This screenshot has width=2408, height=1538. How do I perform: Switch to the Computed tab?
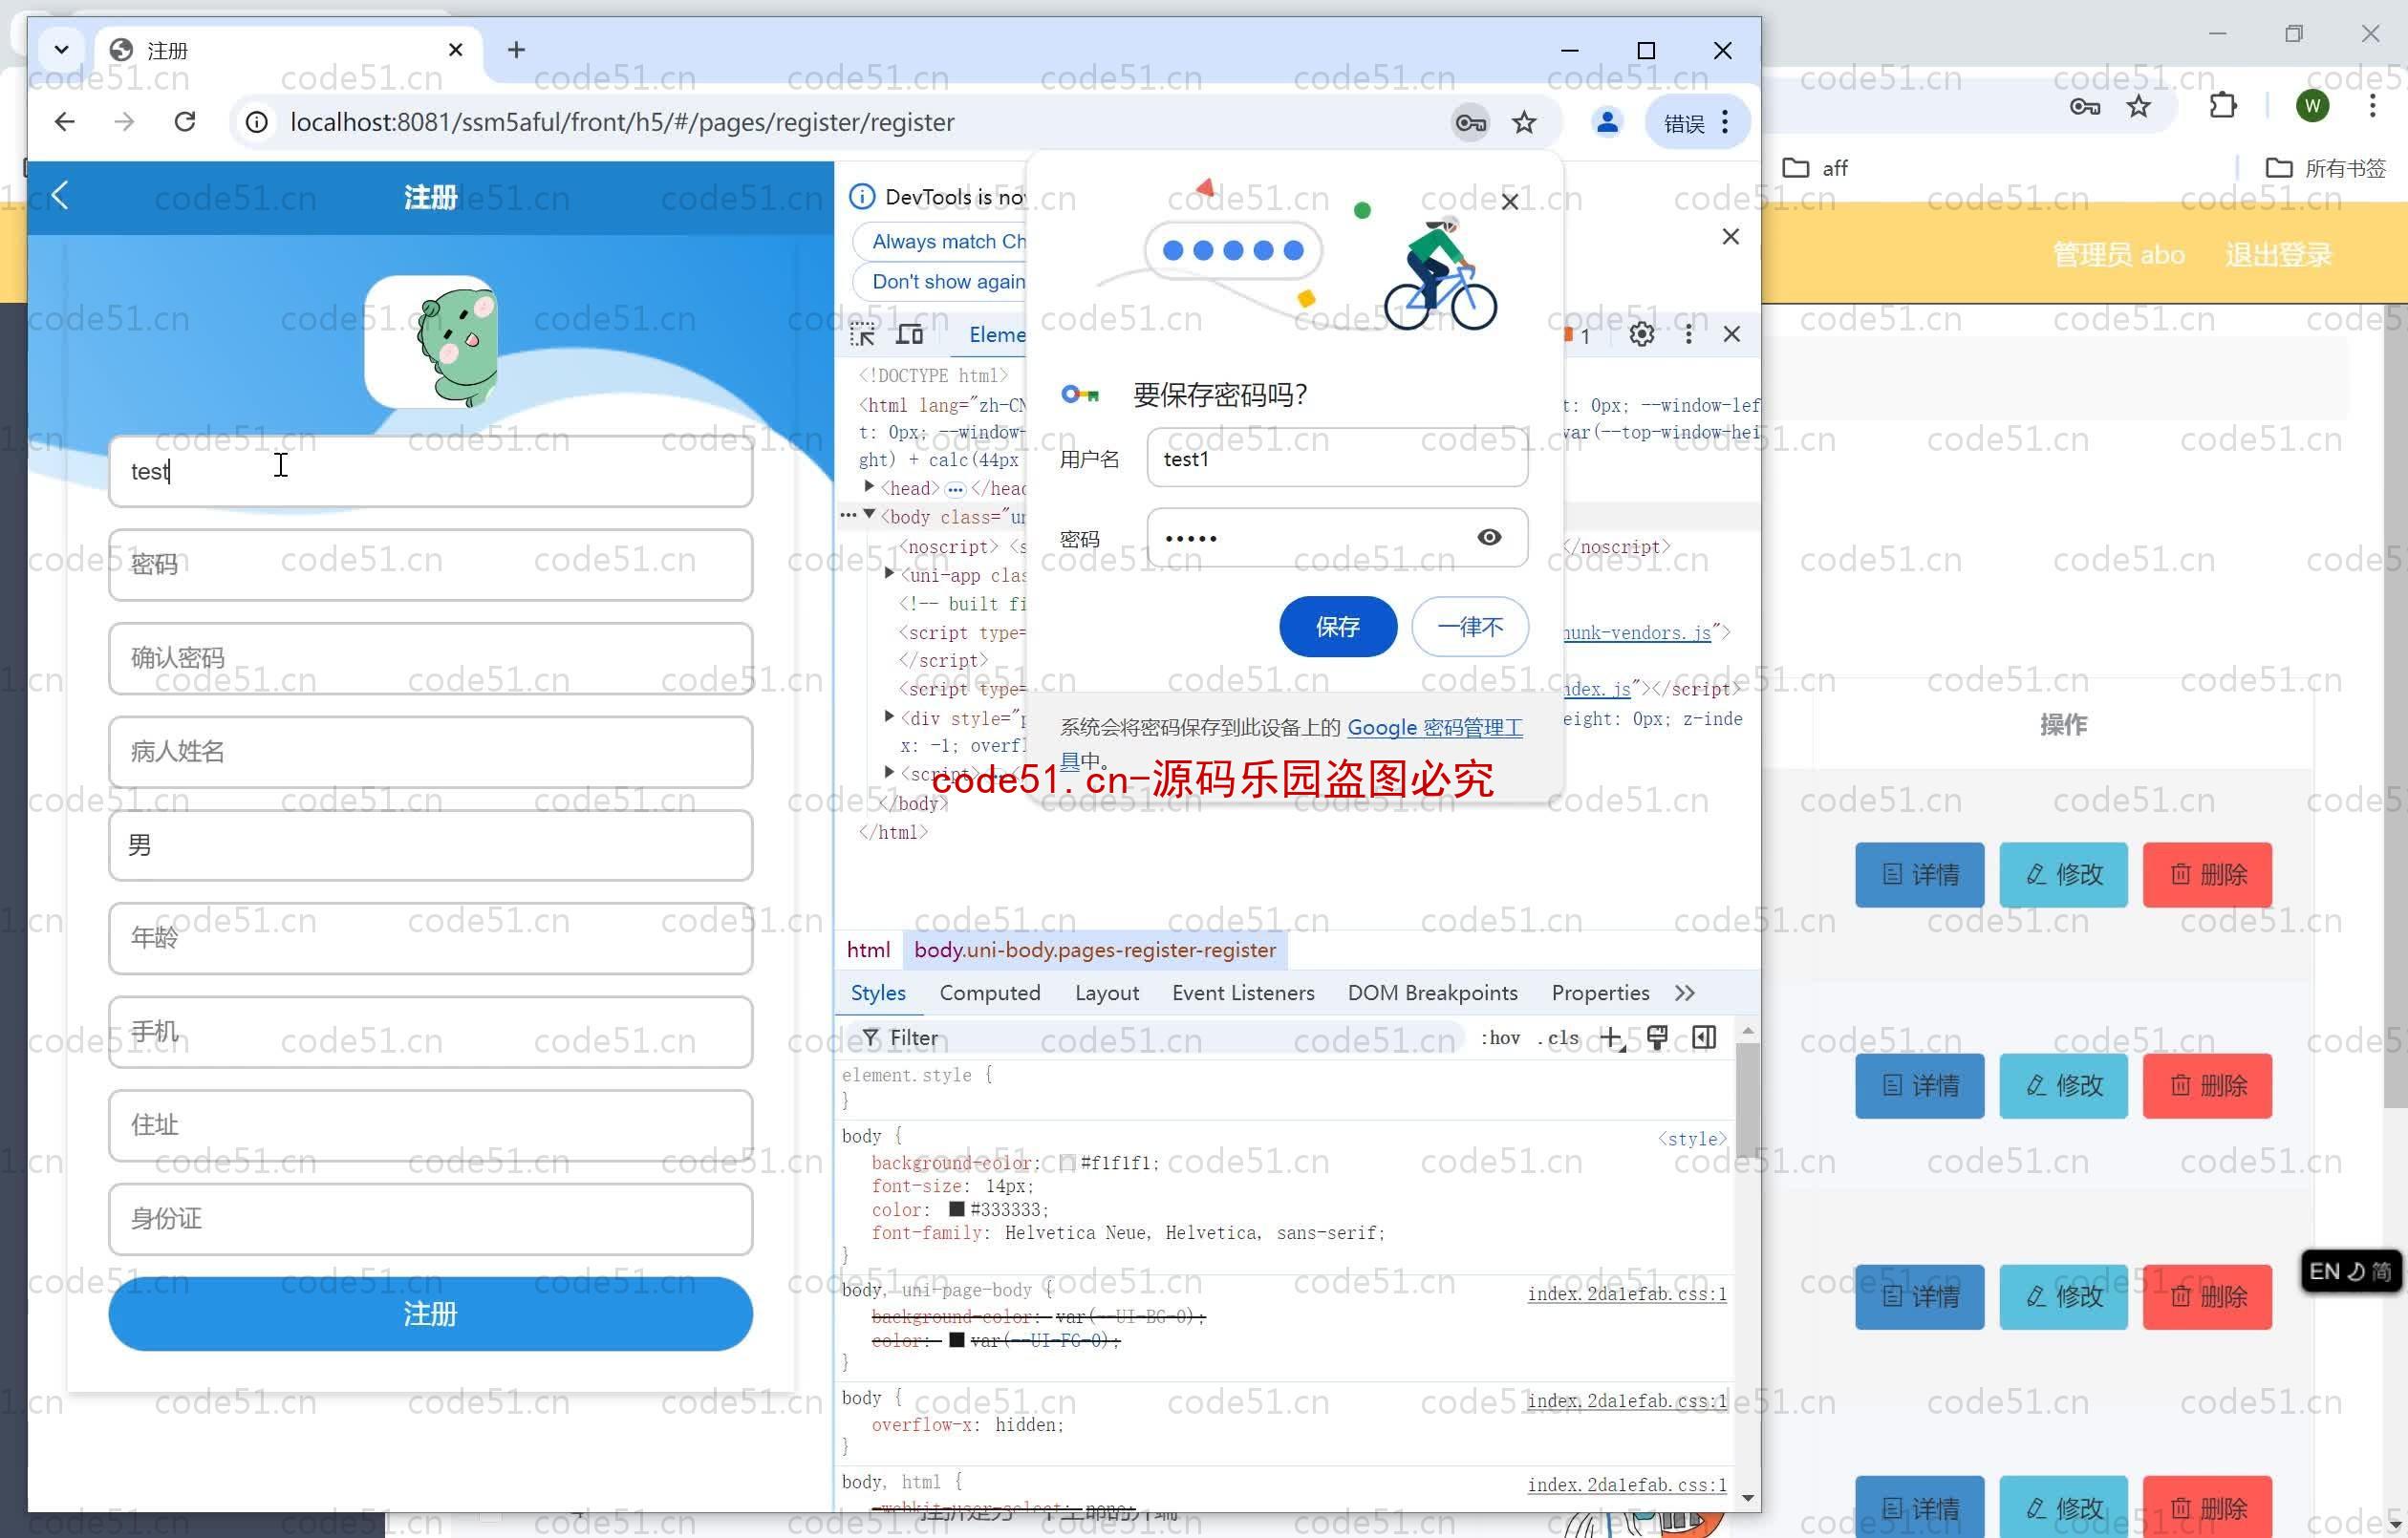pyautogui.click(x=990, y=993)
